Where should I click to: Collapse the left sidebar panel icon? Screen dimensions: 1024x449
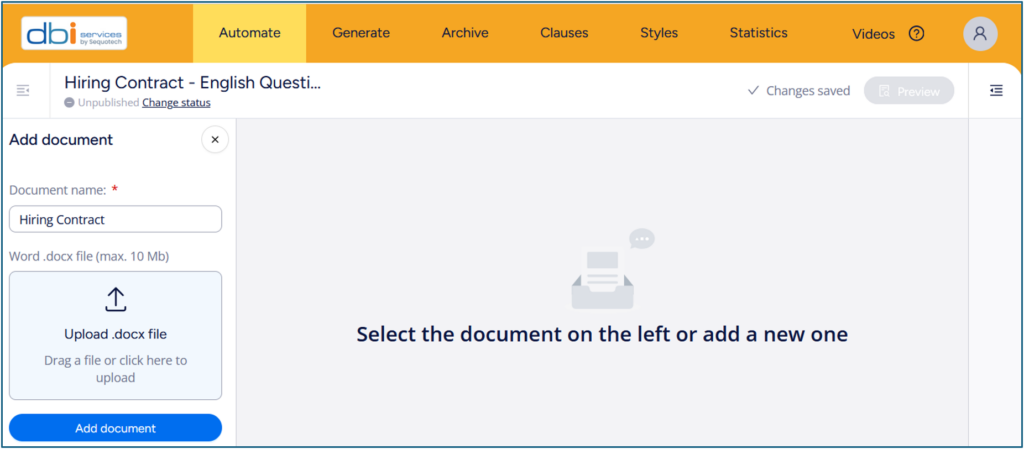click(x=23, y=90)
